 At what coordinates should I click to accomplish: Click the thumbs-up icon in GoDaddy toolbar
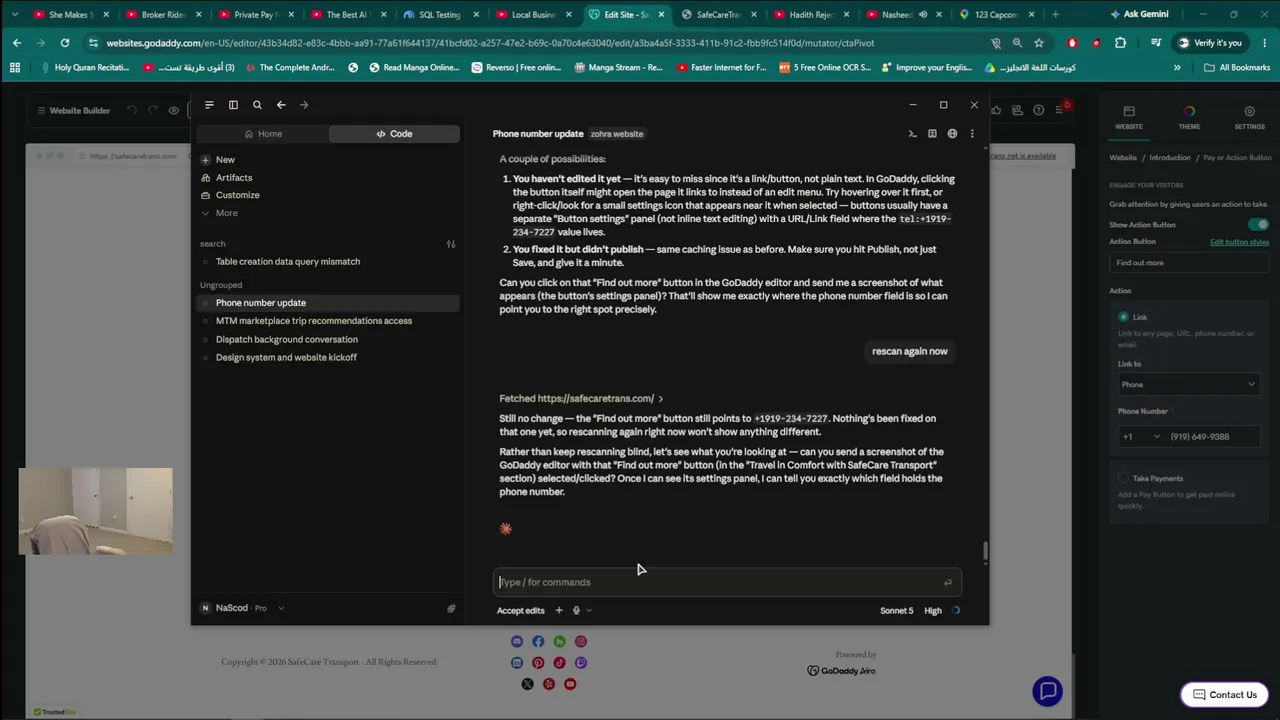click(997, 110)
